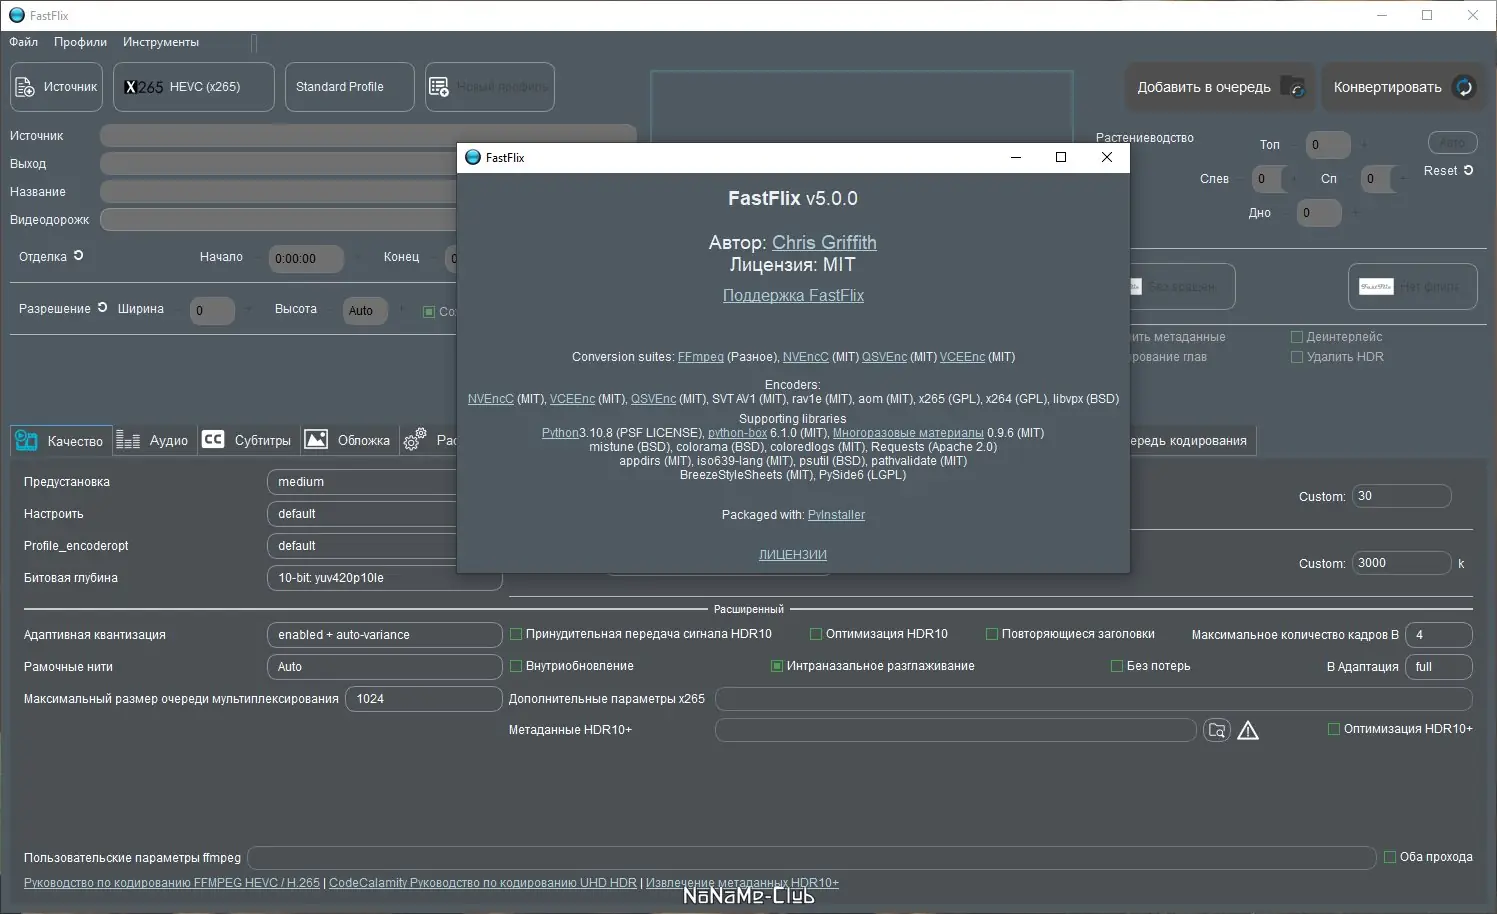The width and height of the screenshot is (1497, 914).
Task: Enable Повторяющиеся заголовки checkbox
Action: click(992, 634)
